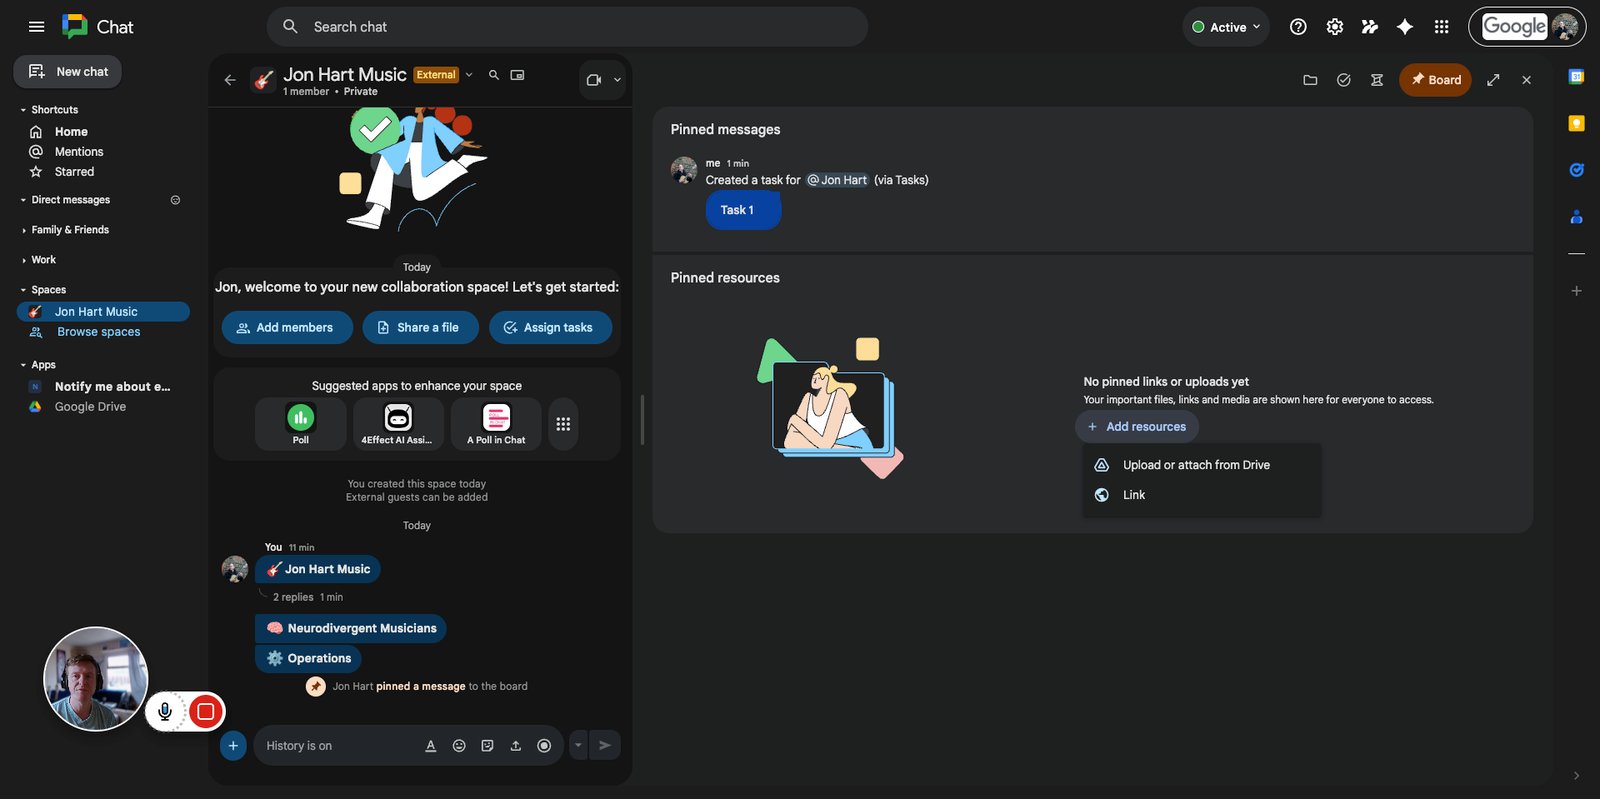Expand the Family & Friends section

click(23, 230)
